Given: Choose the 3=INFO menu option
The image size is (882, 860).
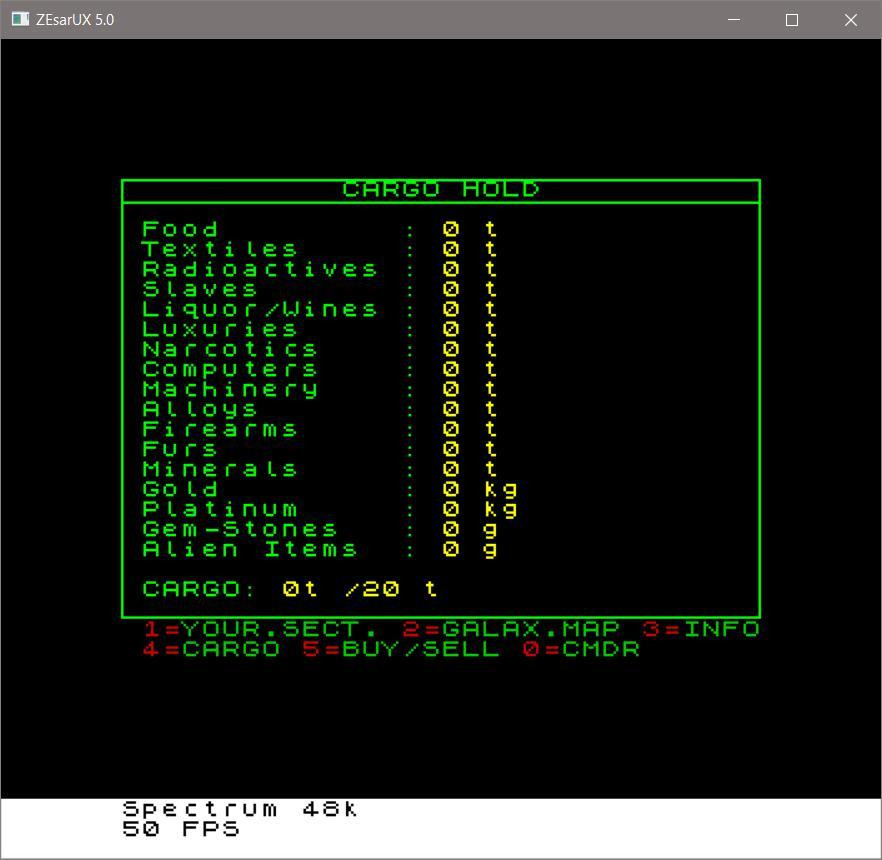Looking at the screenshot, I should point(701,629).
